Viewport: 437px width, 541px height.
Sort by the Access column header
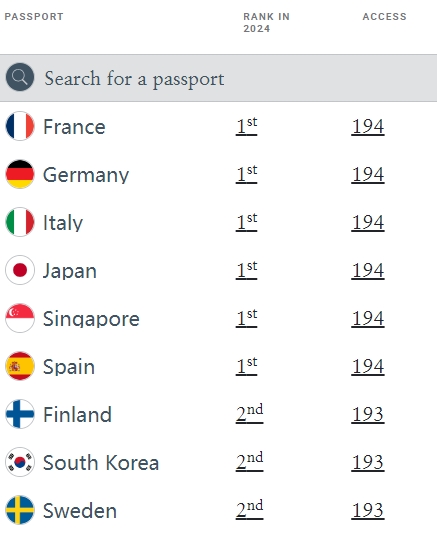(x=384, y=17)
